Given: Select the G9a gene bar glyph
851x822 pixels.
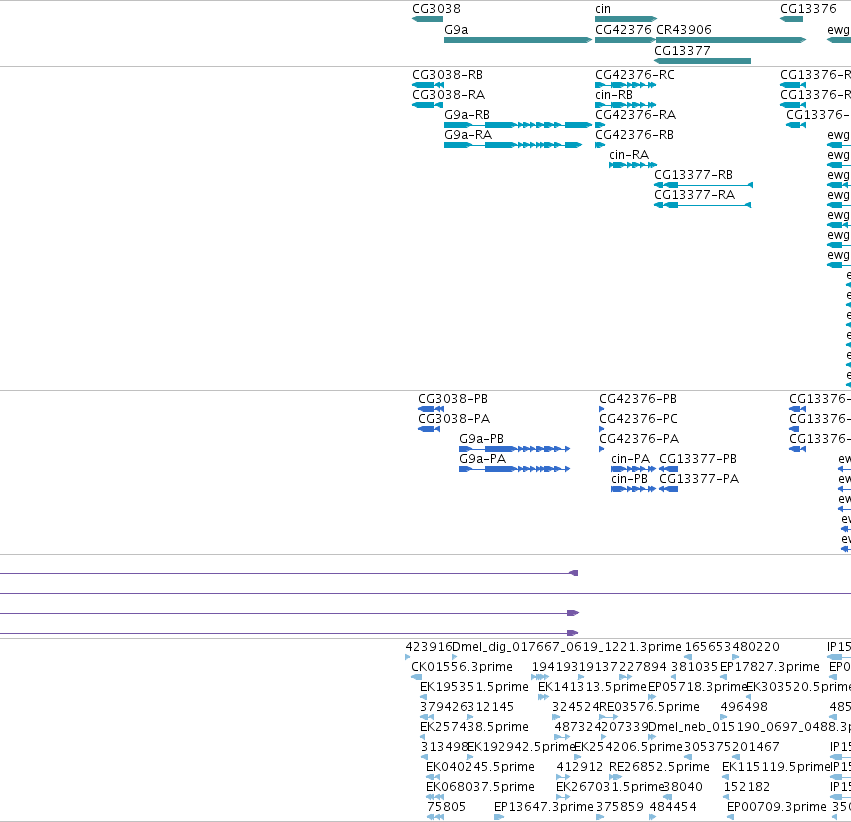Looking at the screenshot, I should tap(518, 40).
